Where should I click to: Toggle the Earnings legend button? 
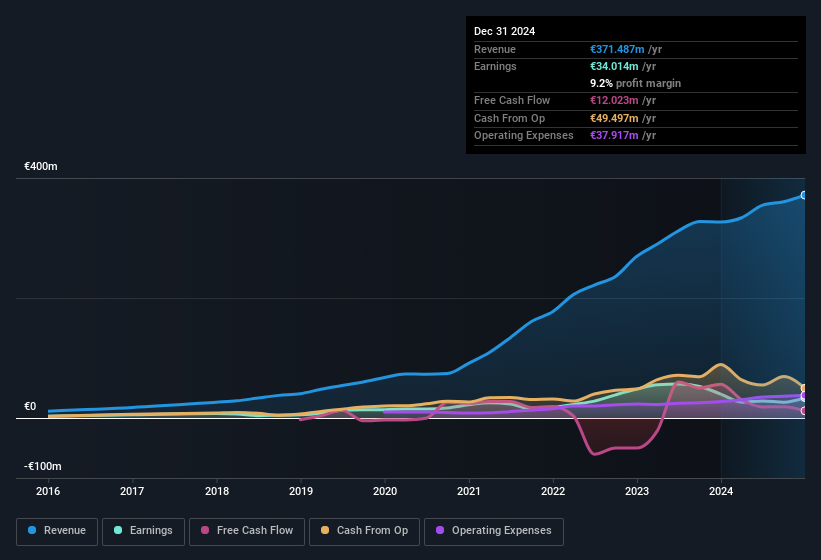pyautogui.click(x=143, y=531)
